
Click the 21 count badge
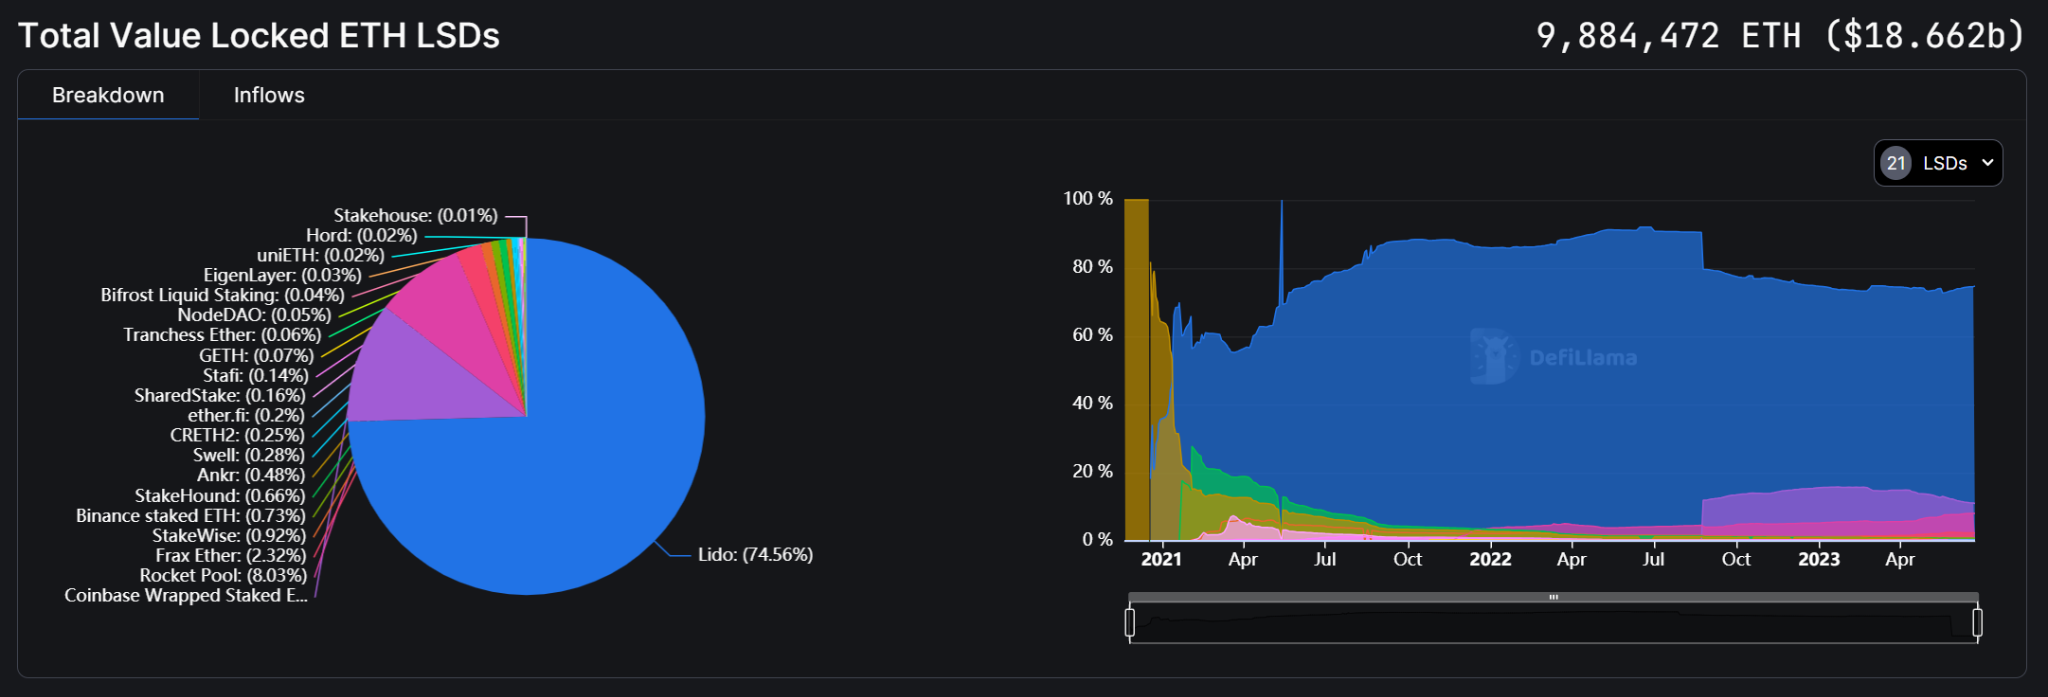tap(1895, 163)
